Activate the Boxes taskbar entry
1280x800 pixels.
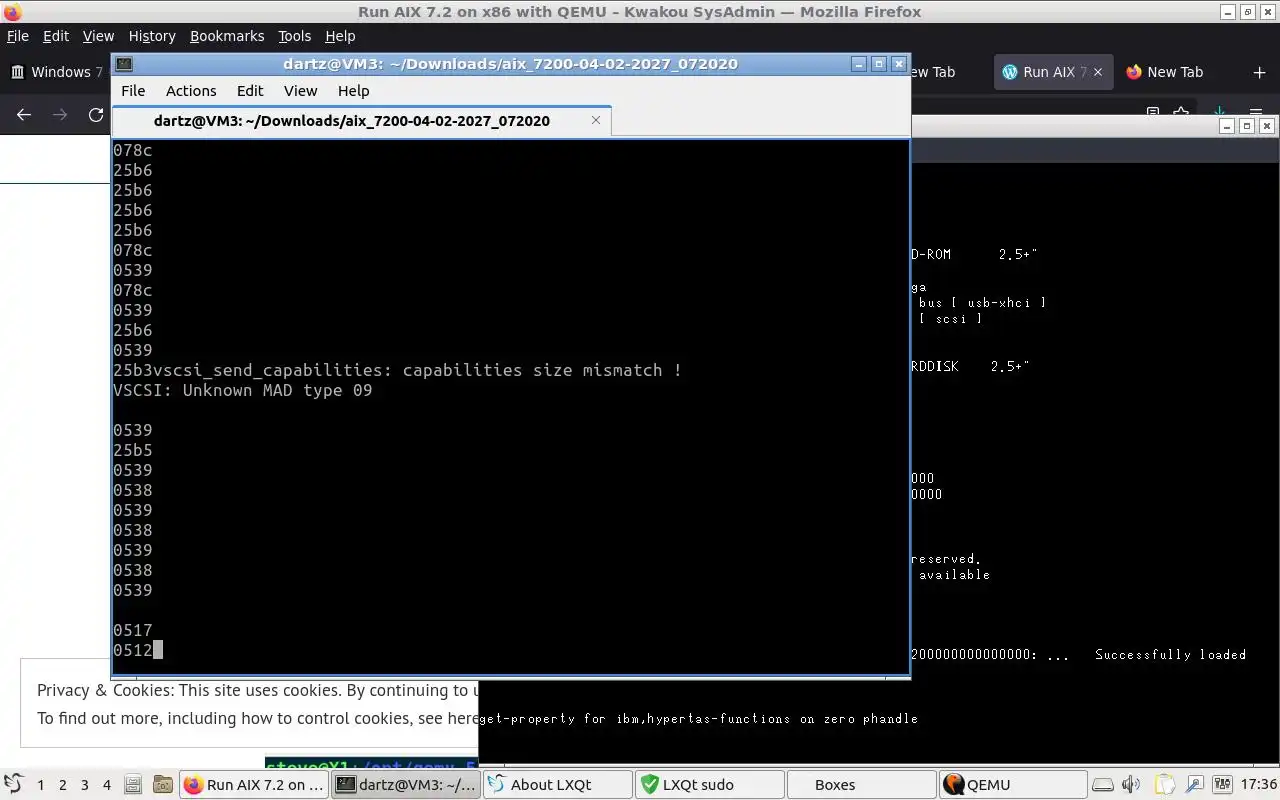click(861, 785)
